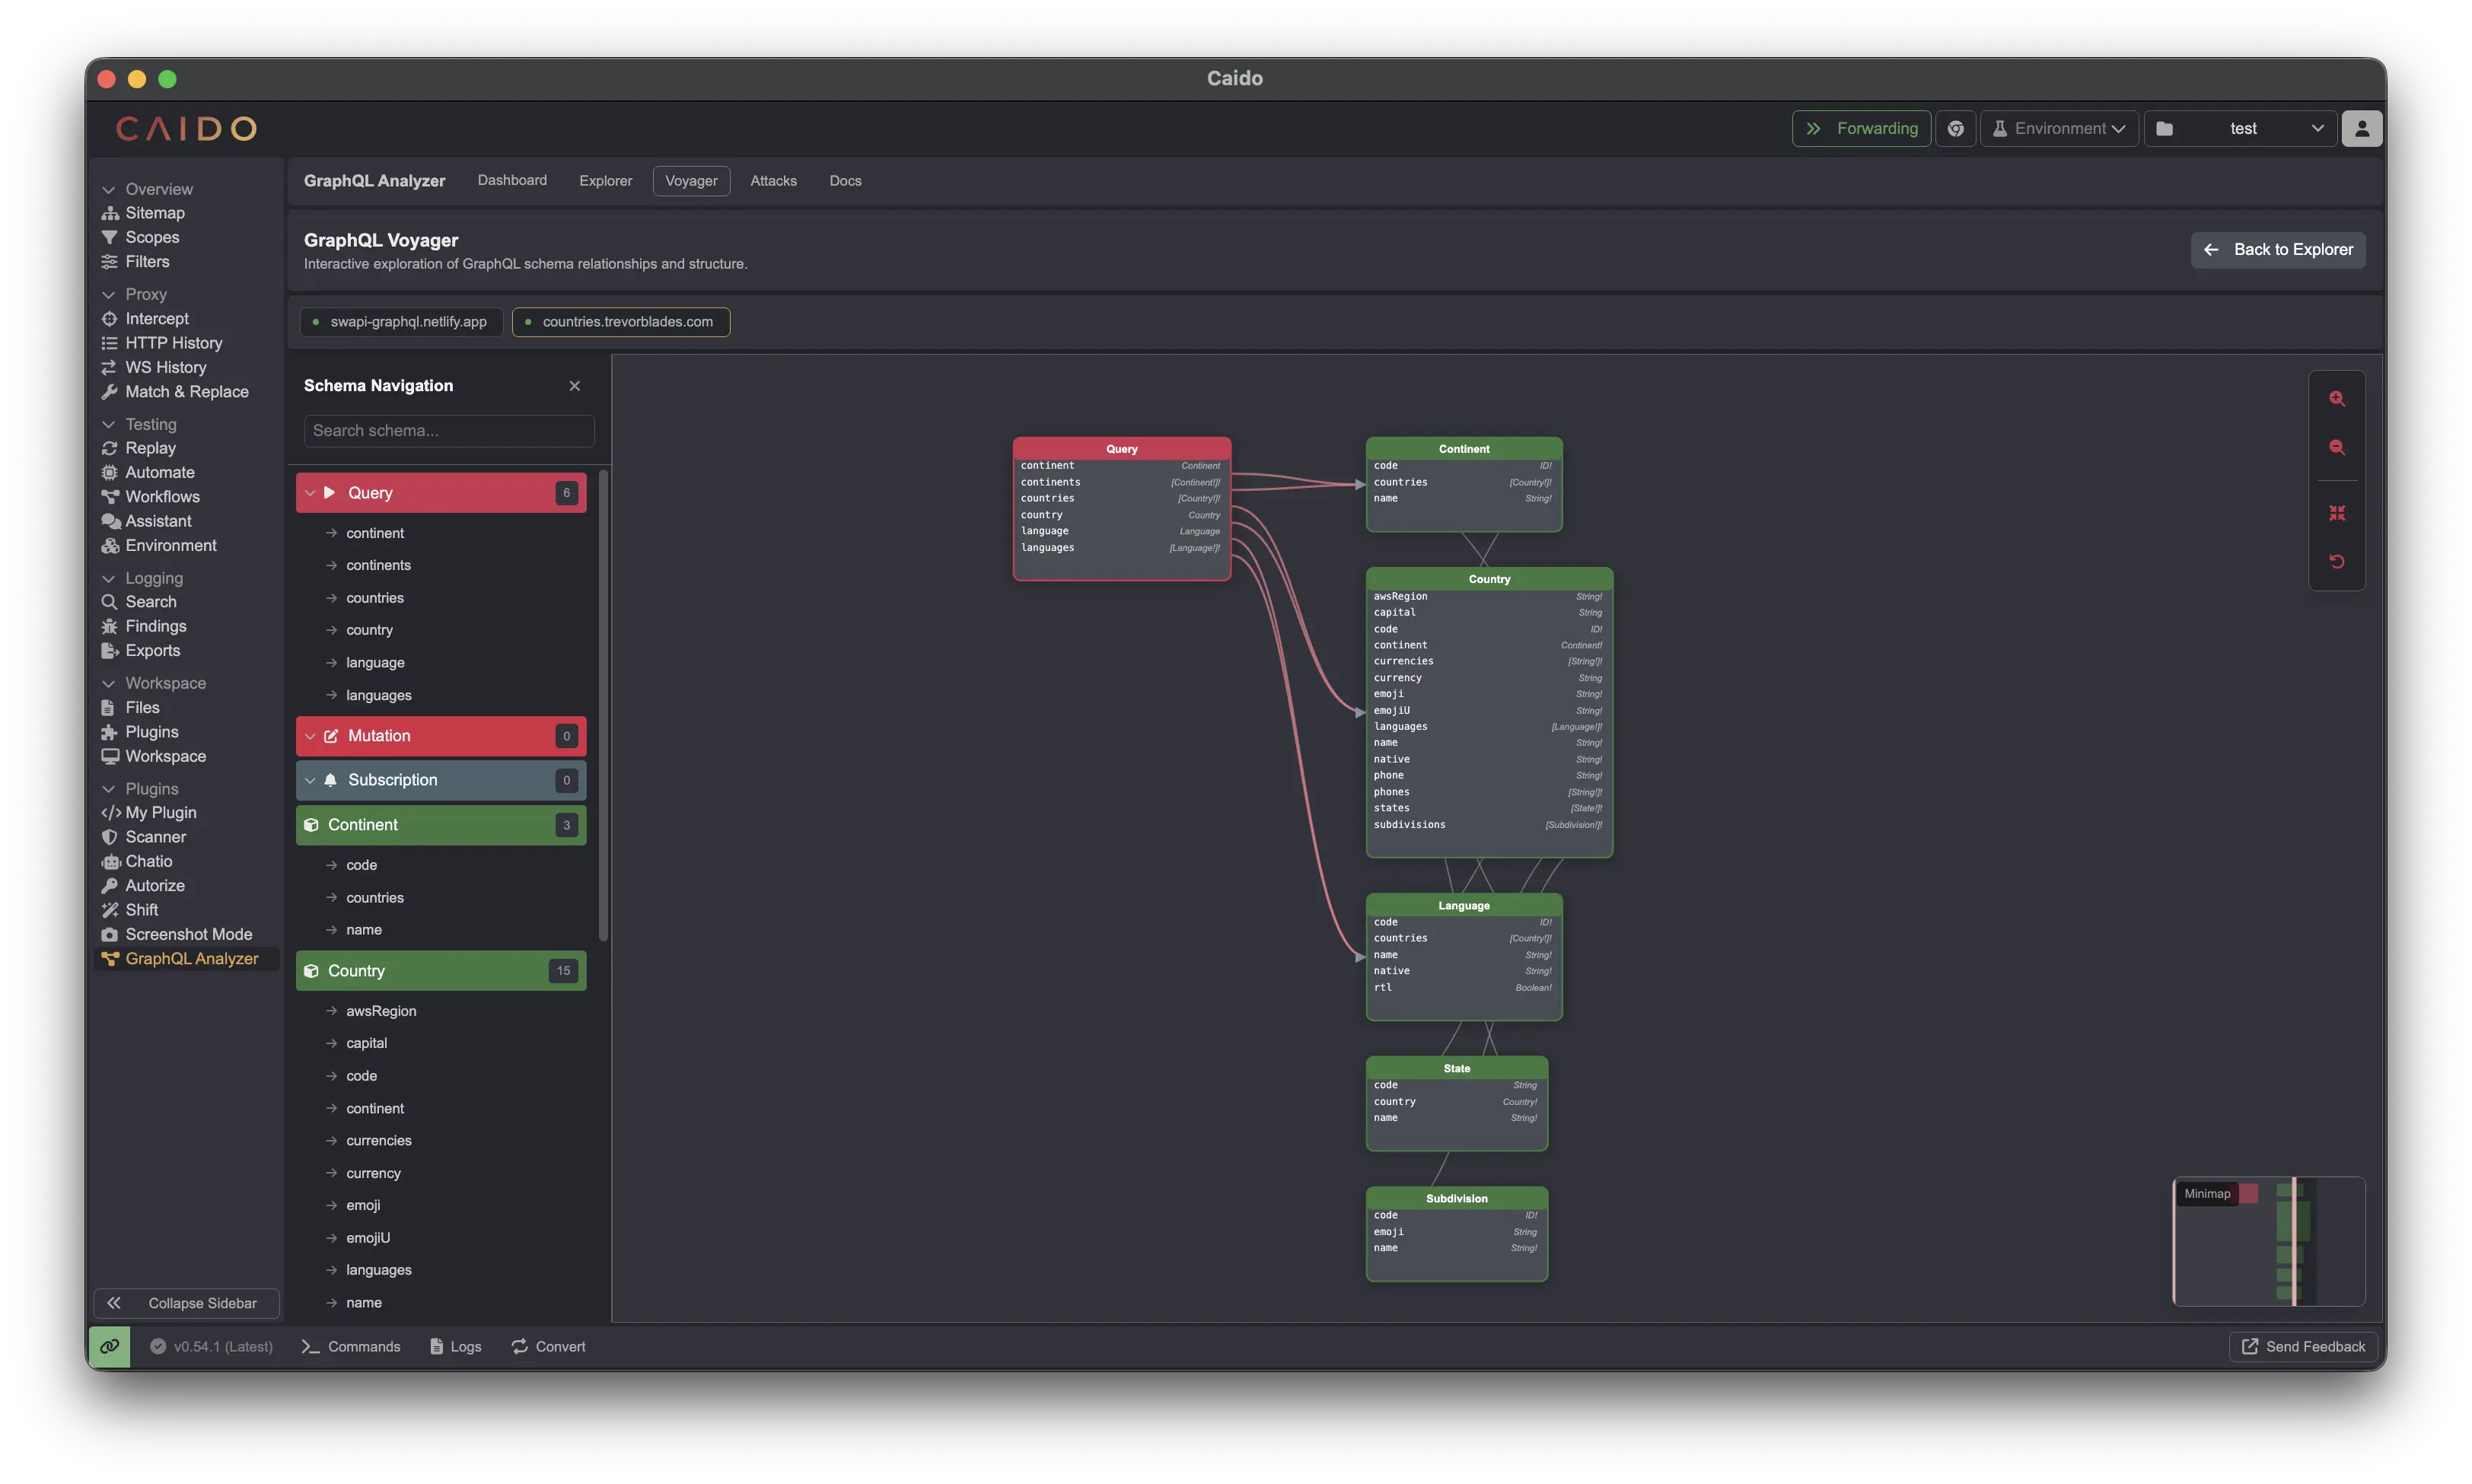Open the Assistant from sidebar
This screenshot has width=2472, height=1484.
pos(158,521)
